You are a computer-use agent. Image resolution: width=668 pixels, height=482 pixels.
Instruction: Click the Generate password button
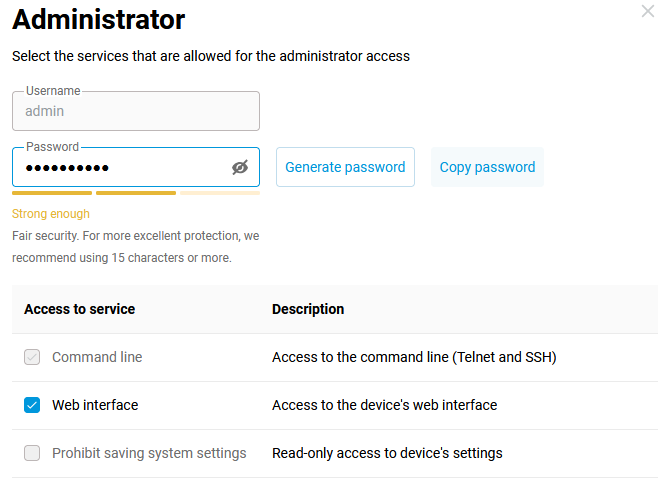(345, 167)
